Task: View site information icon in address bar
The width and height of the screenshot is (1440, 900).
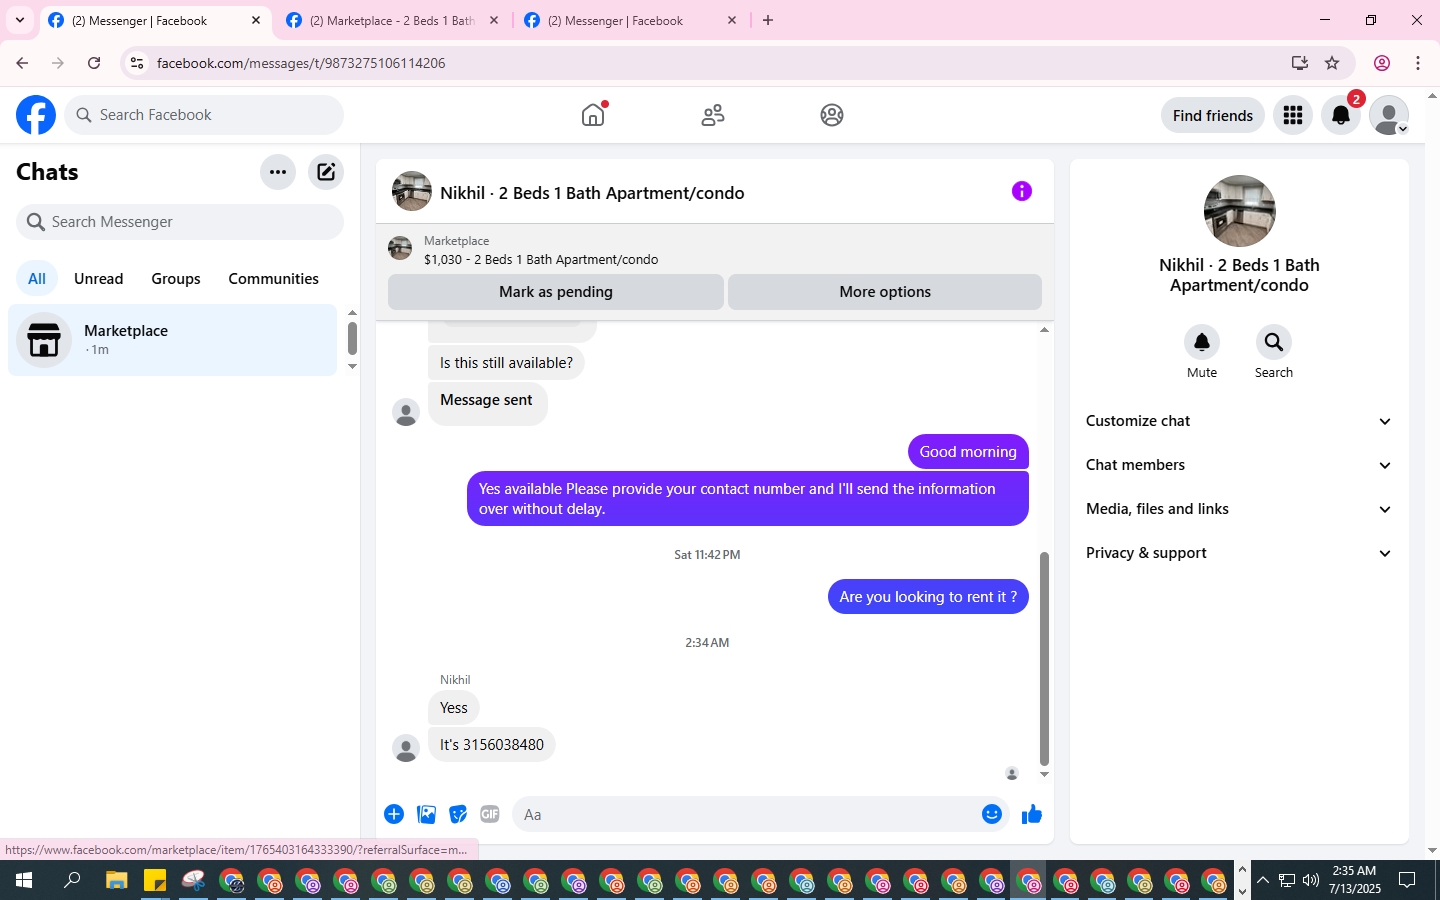Action: point(137,63)
